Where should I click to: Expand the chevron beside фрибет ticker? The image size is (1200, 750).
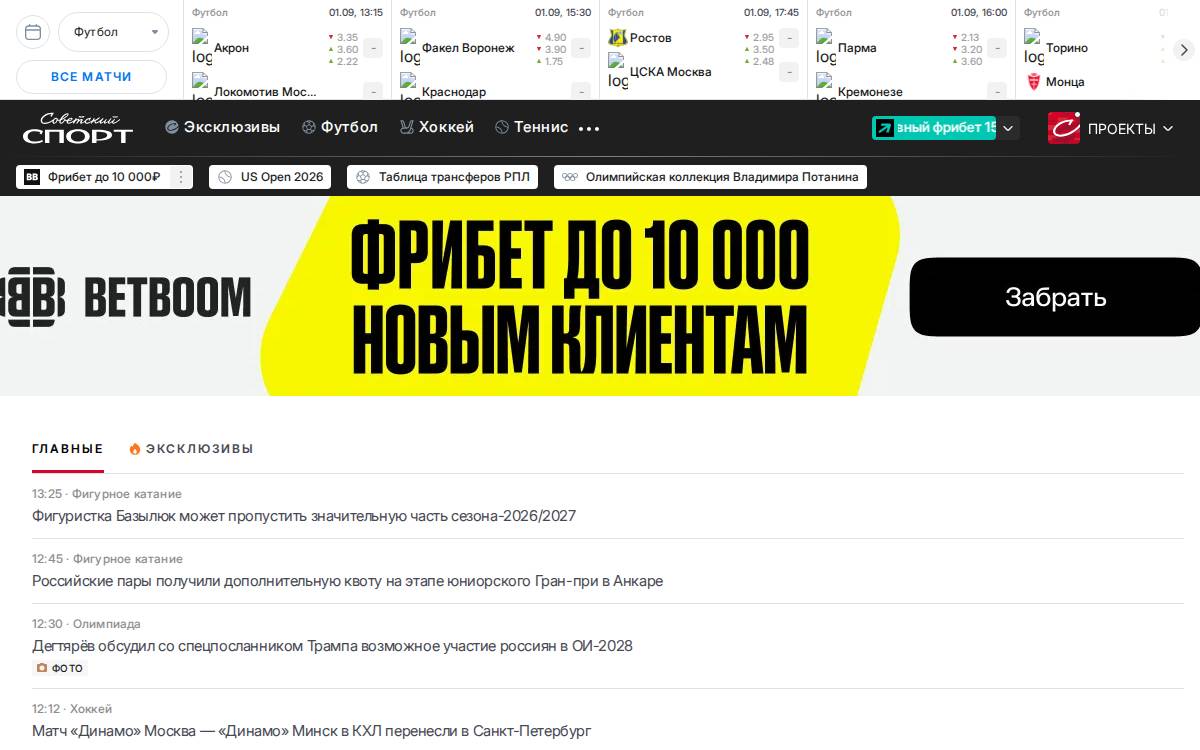point(1008,128)
